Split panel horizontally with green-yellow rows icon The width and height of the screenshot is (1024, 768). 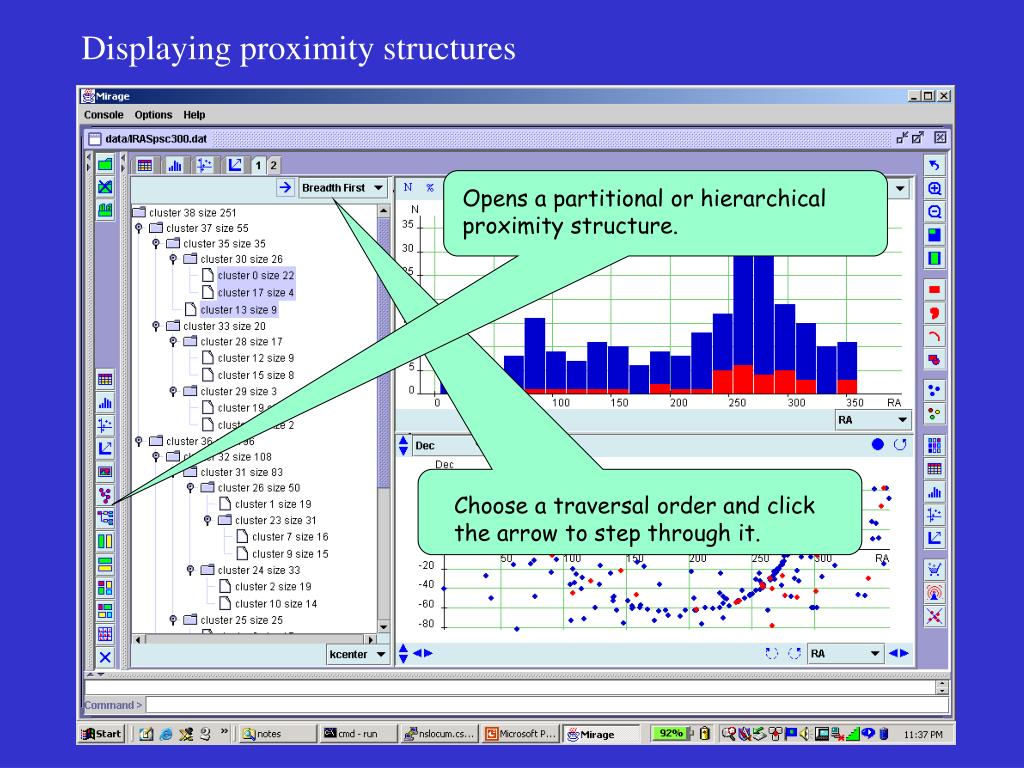point(105,564)
